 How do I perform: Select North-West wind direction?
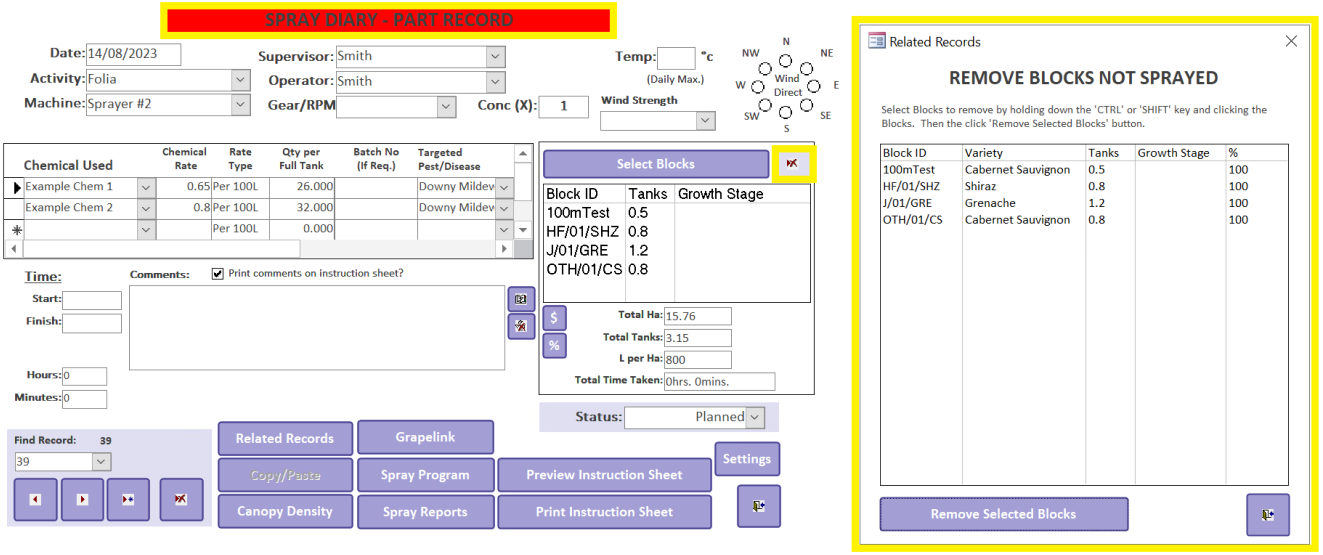click(x=766, y=68)
